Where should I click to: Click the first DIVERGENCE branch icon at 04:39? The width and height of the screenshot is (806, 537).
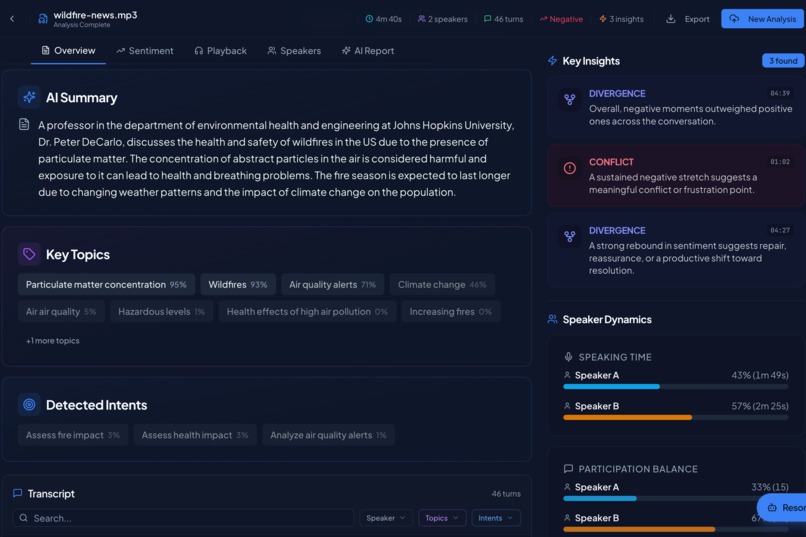pyautogui.click(x=570, y=99)
